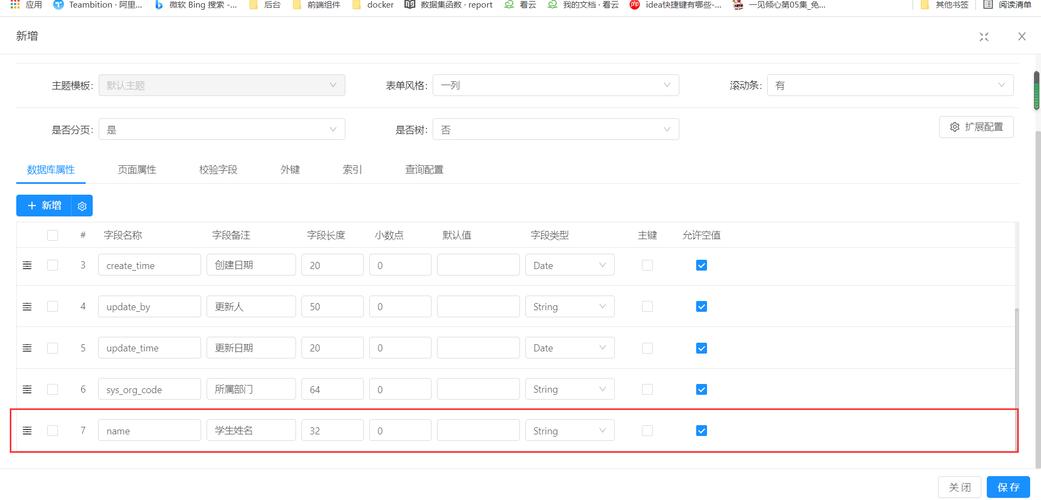Click the 小数点 input in update_by row
The image size is (1041, 500).
[400, 307]
